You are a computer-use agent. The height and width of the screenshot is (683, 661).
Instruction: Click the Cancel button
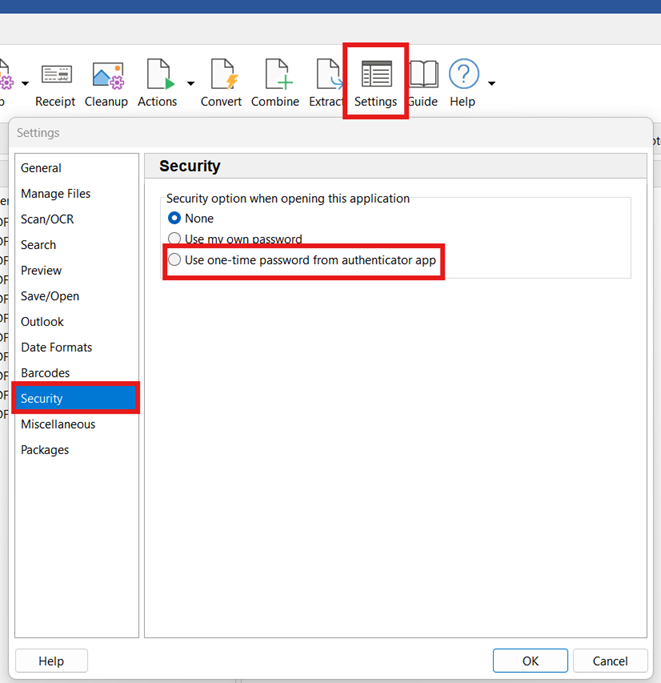tap(610, 661)
